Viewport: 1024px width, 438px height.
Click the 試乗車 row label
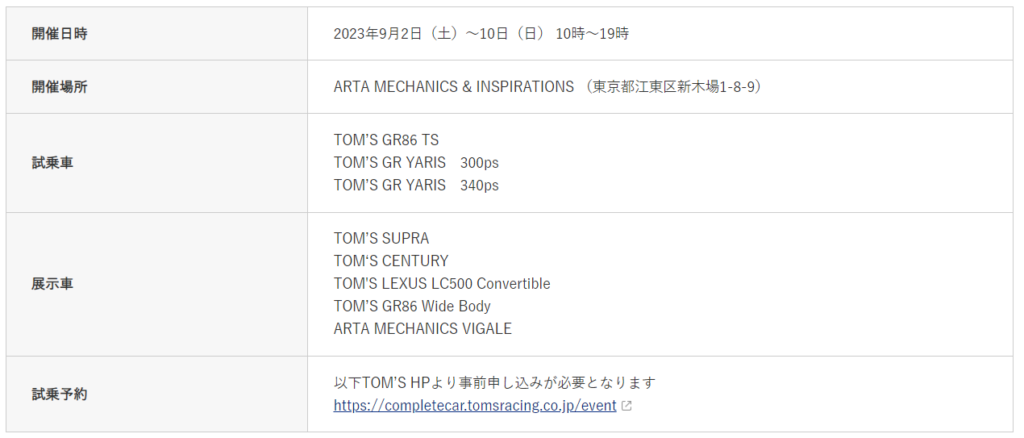tap(53, 163)
